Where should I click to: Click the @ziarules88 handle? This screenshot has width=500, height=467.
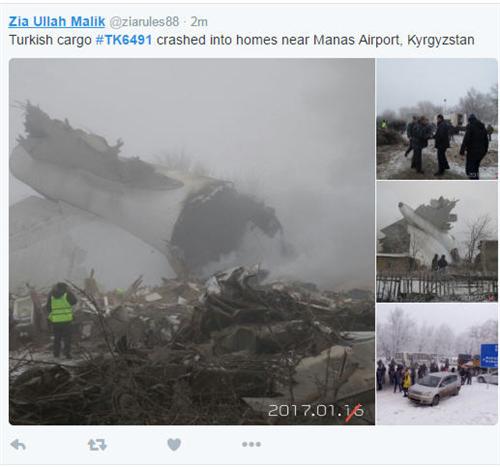click(x=144, y=22)
